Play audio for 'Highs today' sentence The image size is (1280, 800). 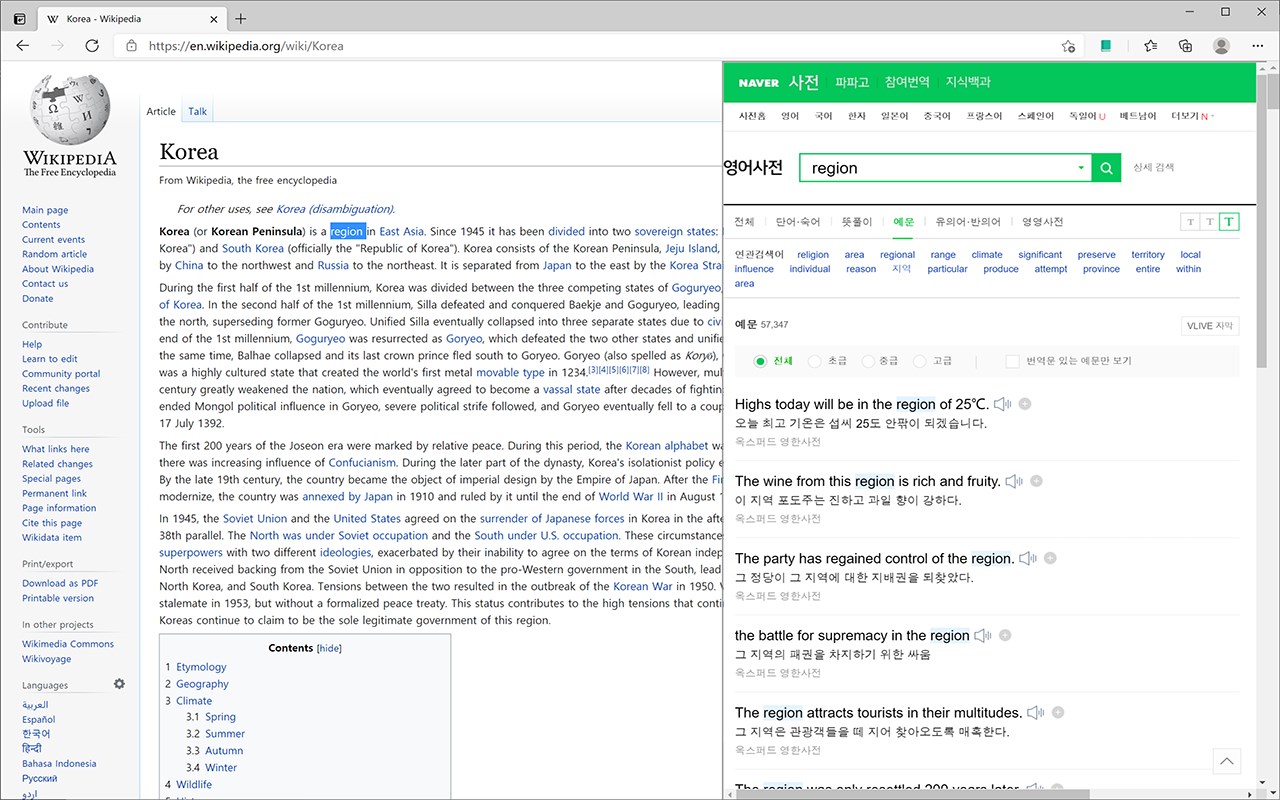click(1002, 404)
